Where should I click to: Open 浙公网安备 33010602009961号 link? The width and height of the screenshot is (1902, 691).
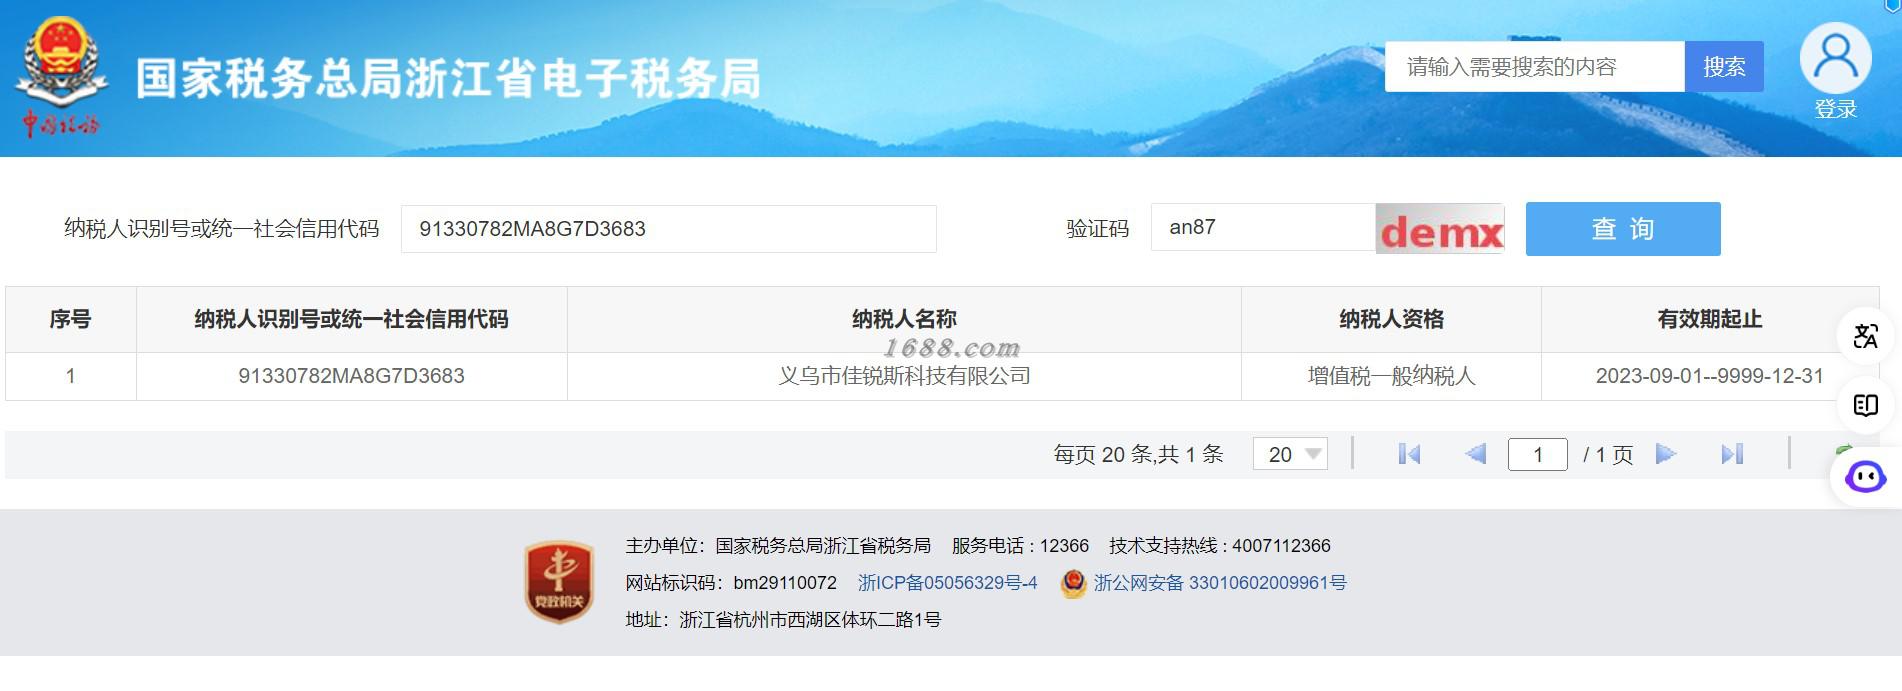[x=1220, y=583]
